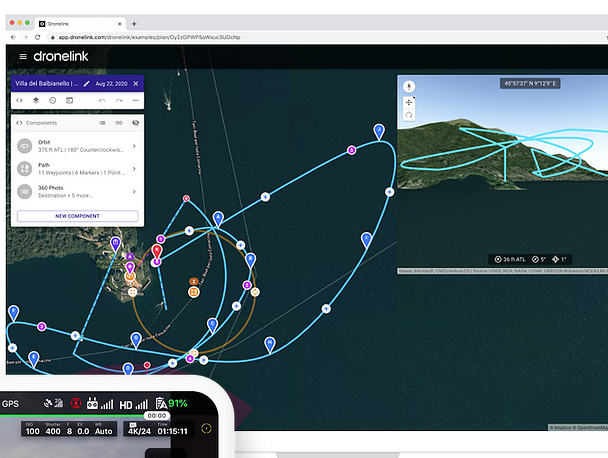The height and width of the screenshot is (458, 608).
Task: Select the rotate control in 3D preview
Action: (409, 115)
